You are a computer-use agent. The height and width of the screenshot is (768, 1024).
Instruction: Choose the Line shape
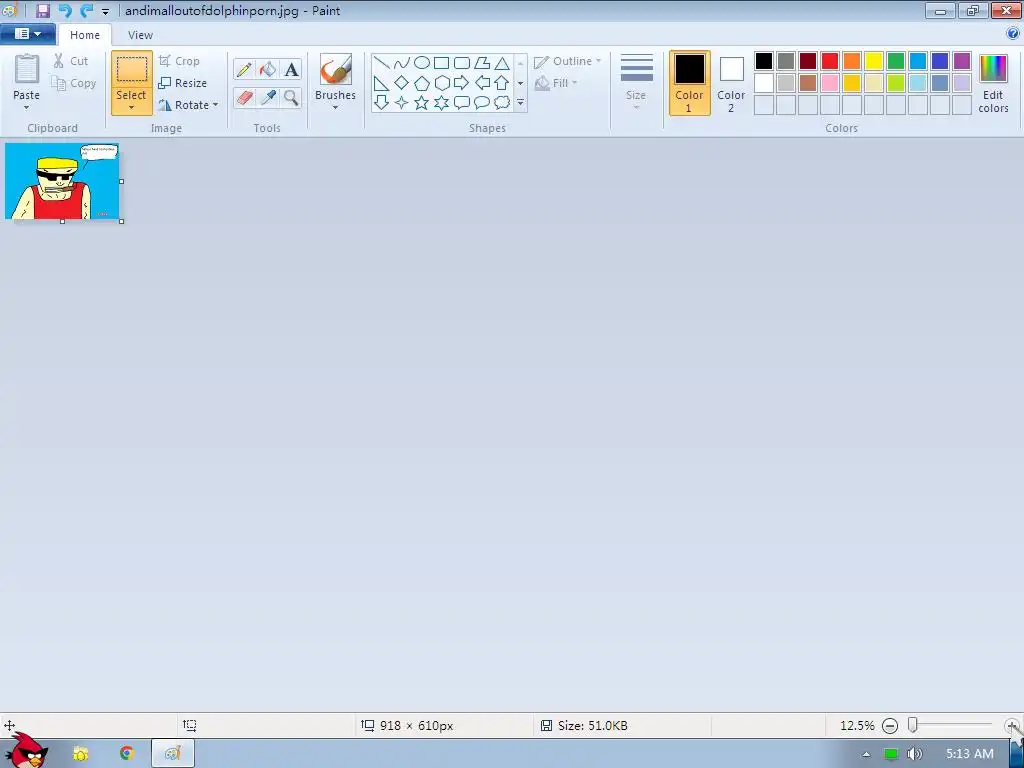tap(381, 63)
